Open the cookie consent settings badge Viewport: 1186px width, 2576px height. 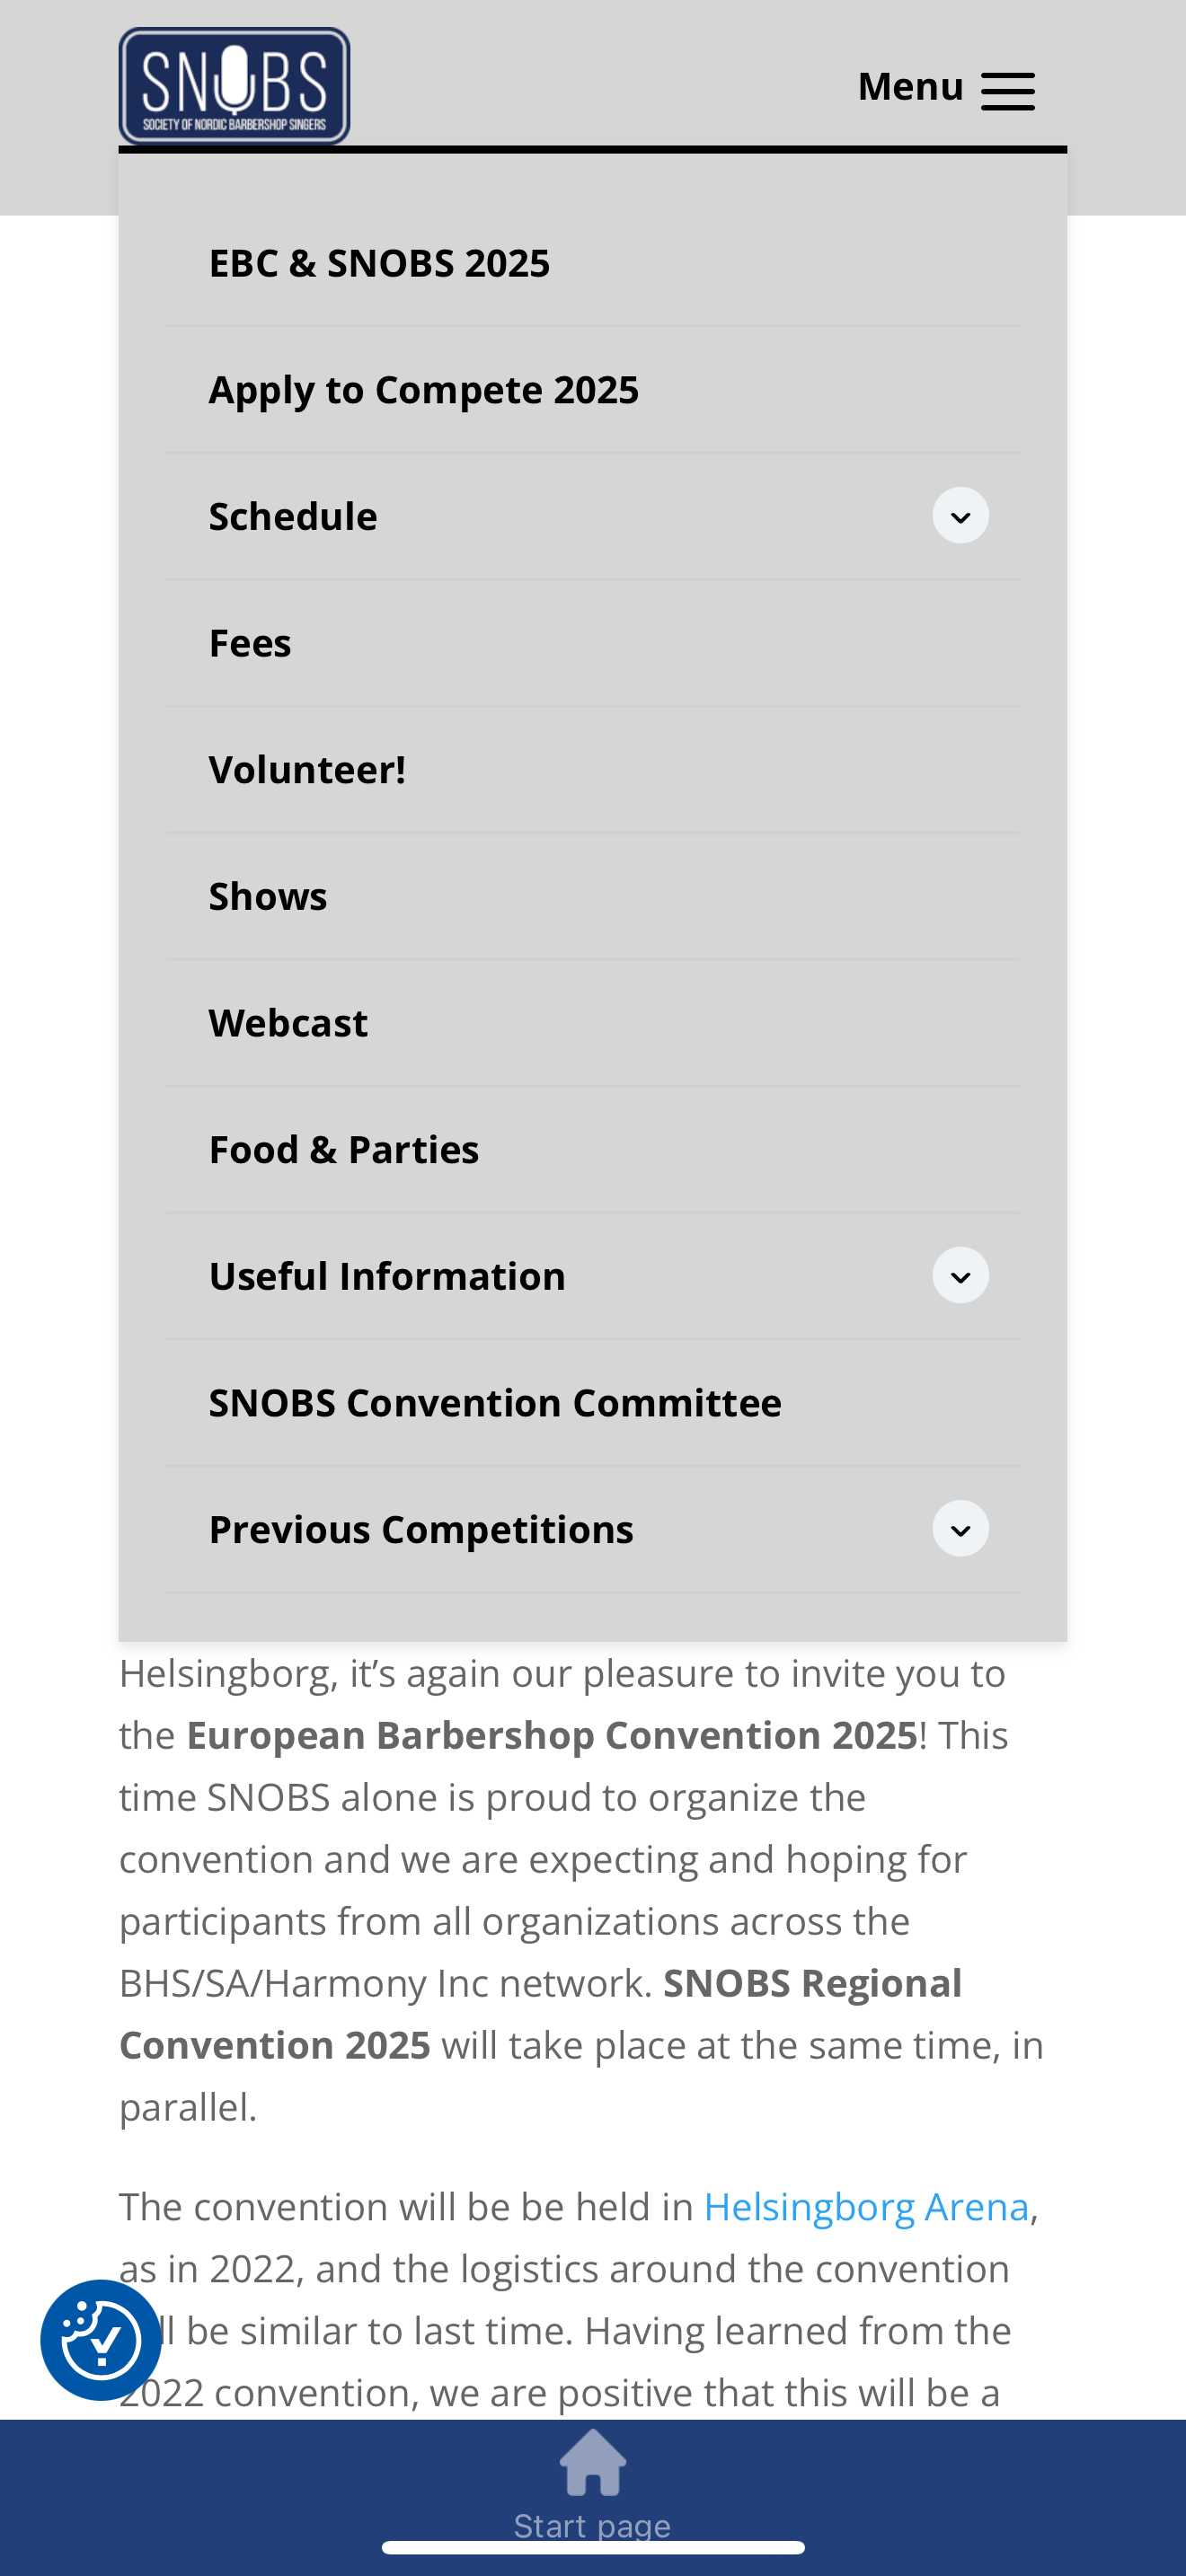click(101, 2339)
